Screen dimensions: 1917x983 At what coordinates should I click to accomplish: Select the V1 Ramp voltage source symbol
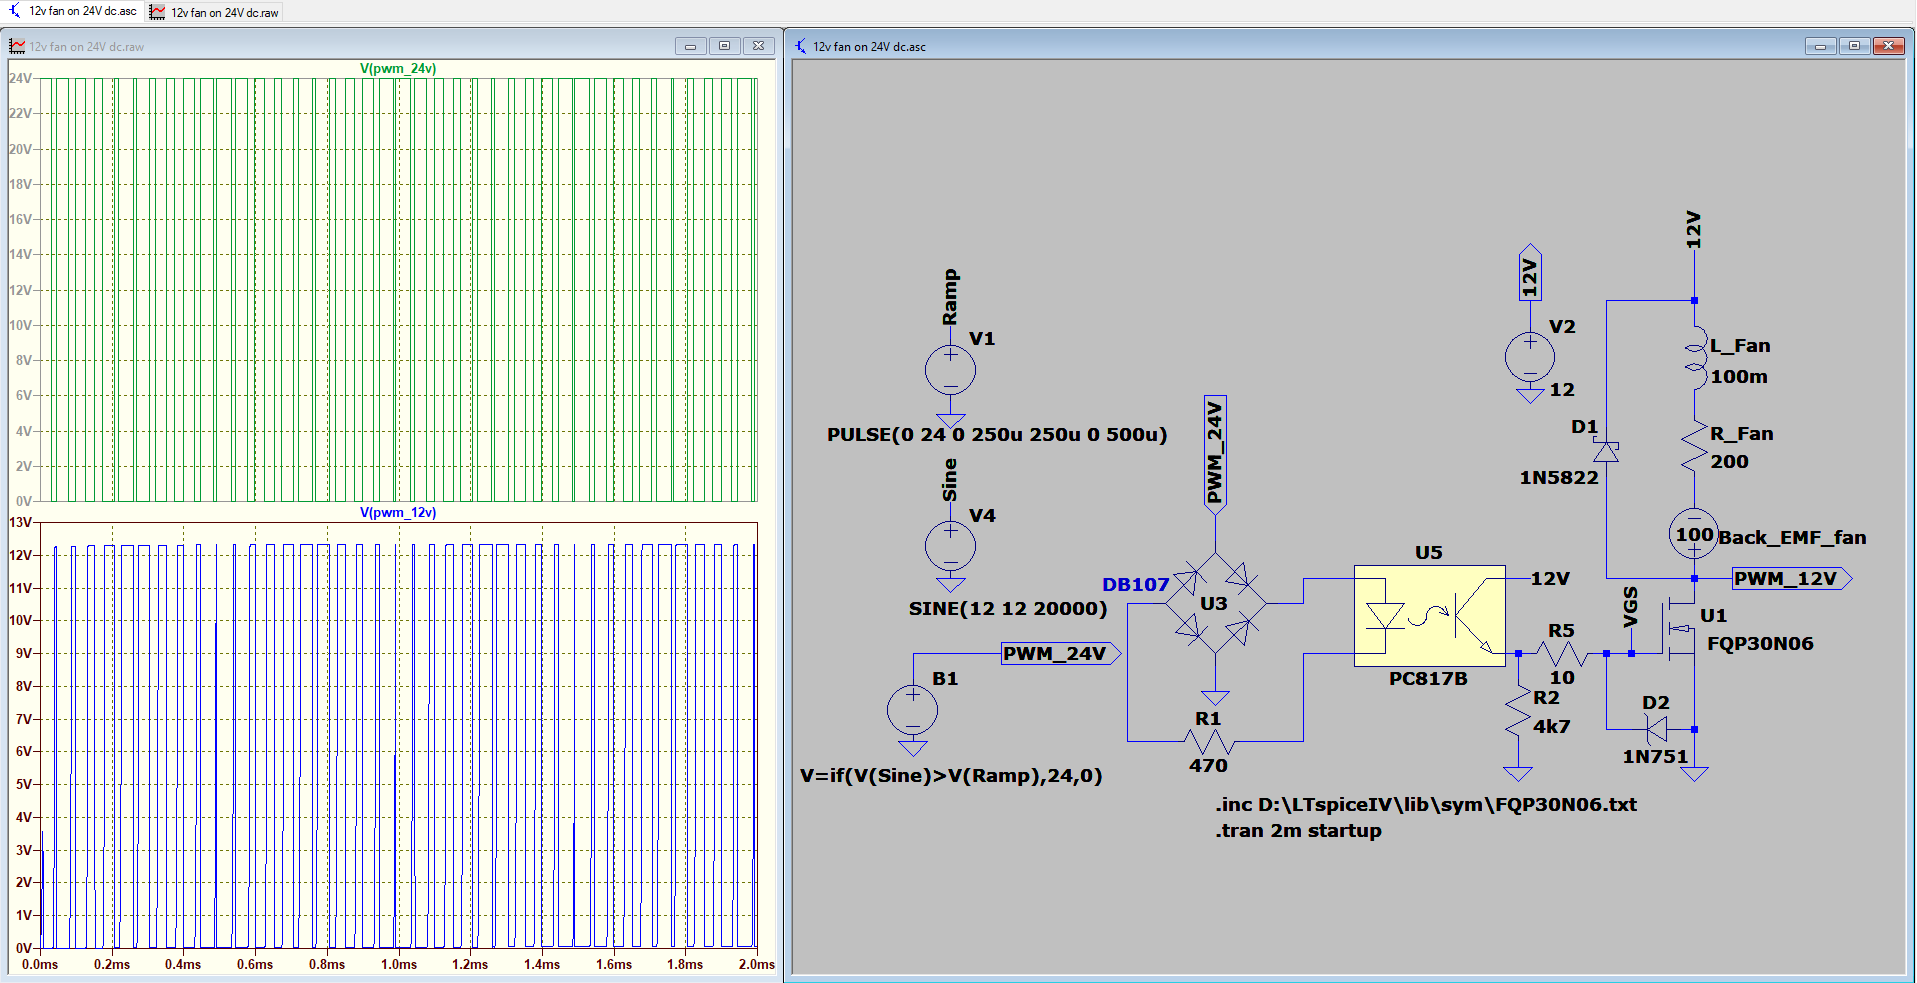(950, 370)
